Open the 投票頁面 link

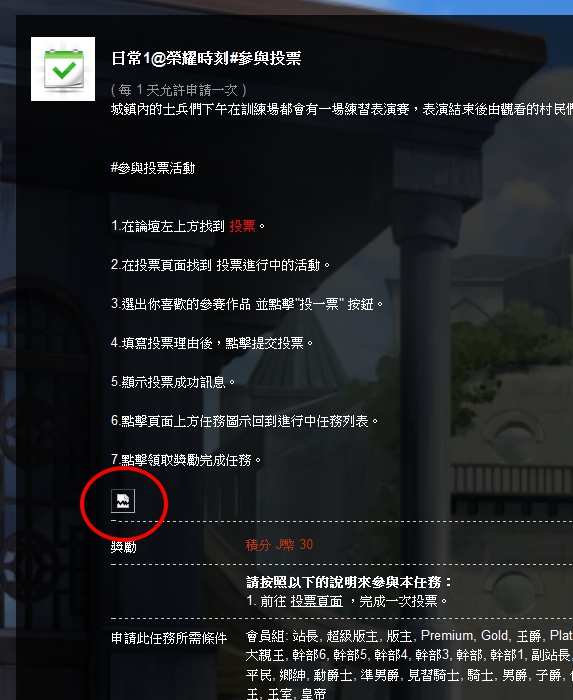[x=316, y=601]
